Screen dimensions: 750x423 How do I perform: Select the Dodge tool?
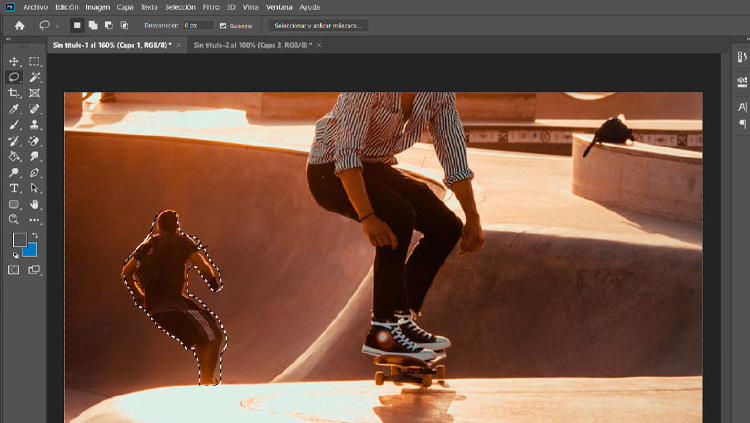point(14,172)
